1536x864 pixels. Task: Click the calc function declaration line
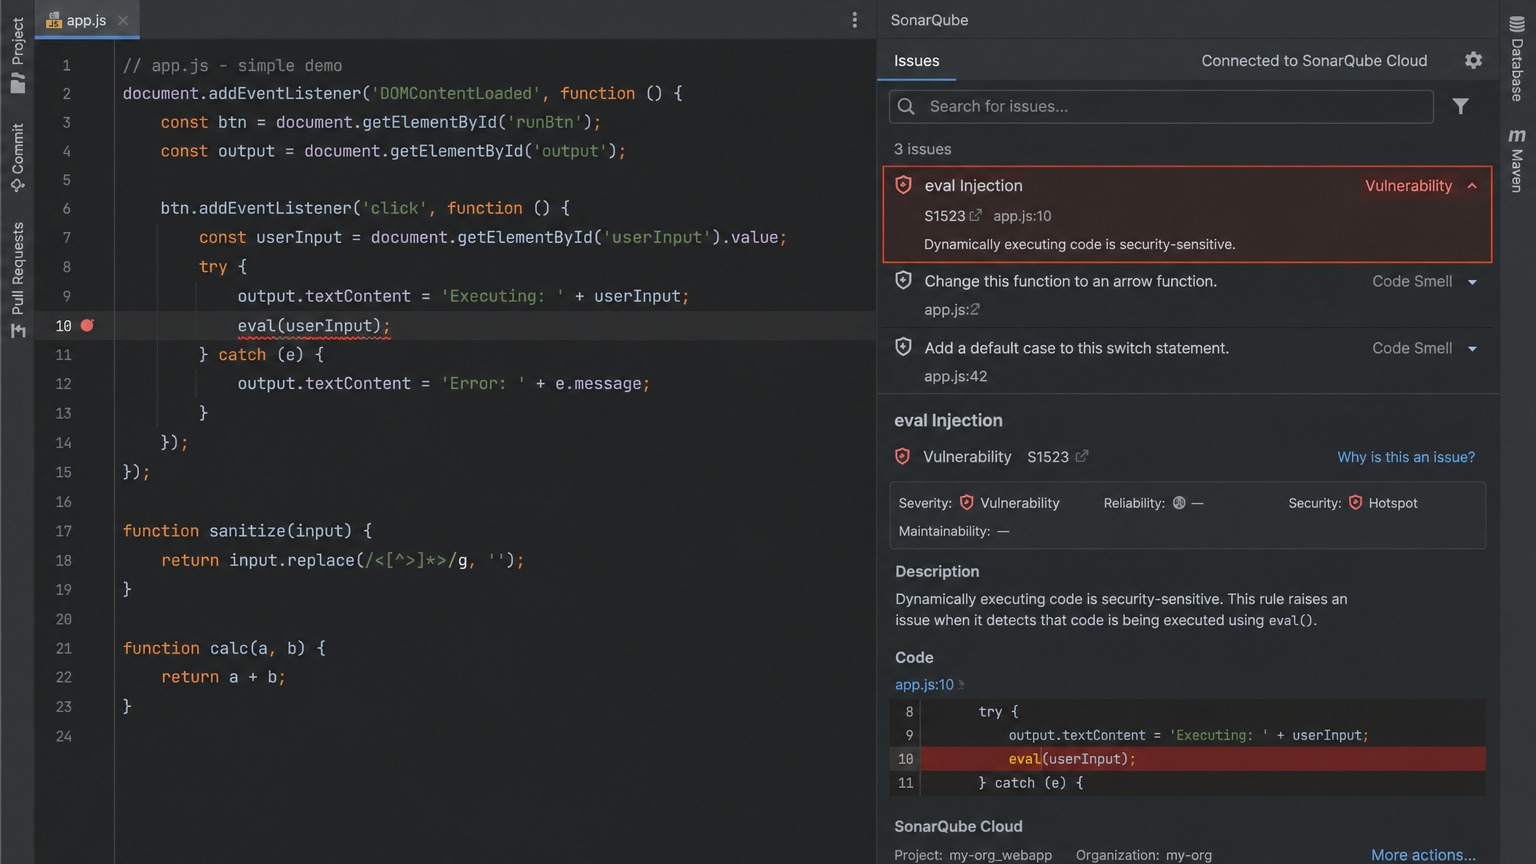click(224, 648)
